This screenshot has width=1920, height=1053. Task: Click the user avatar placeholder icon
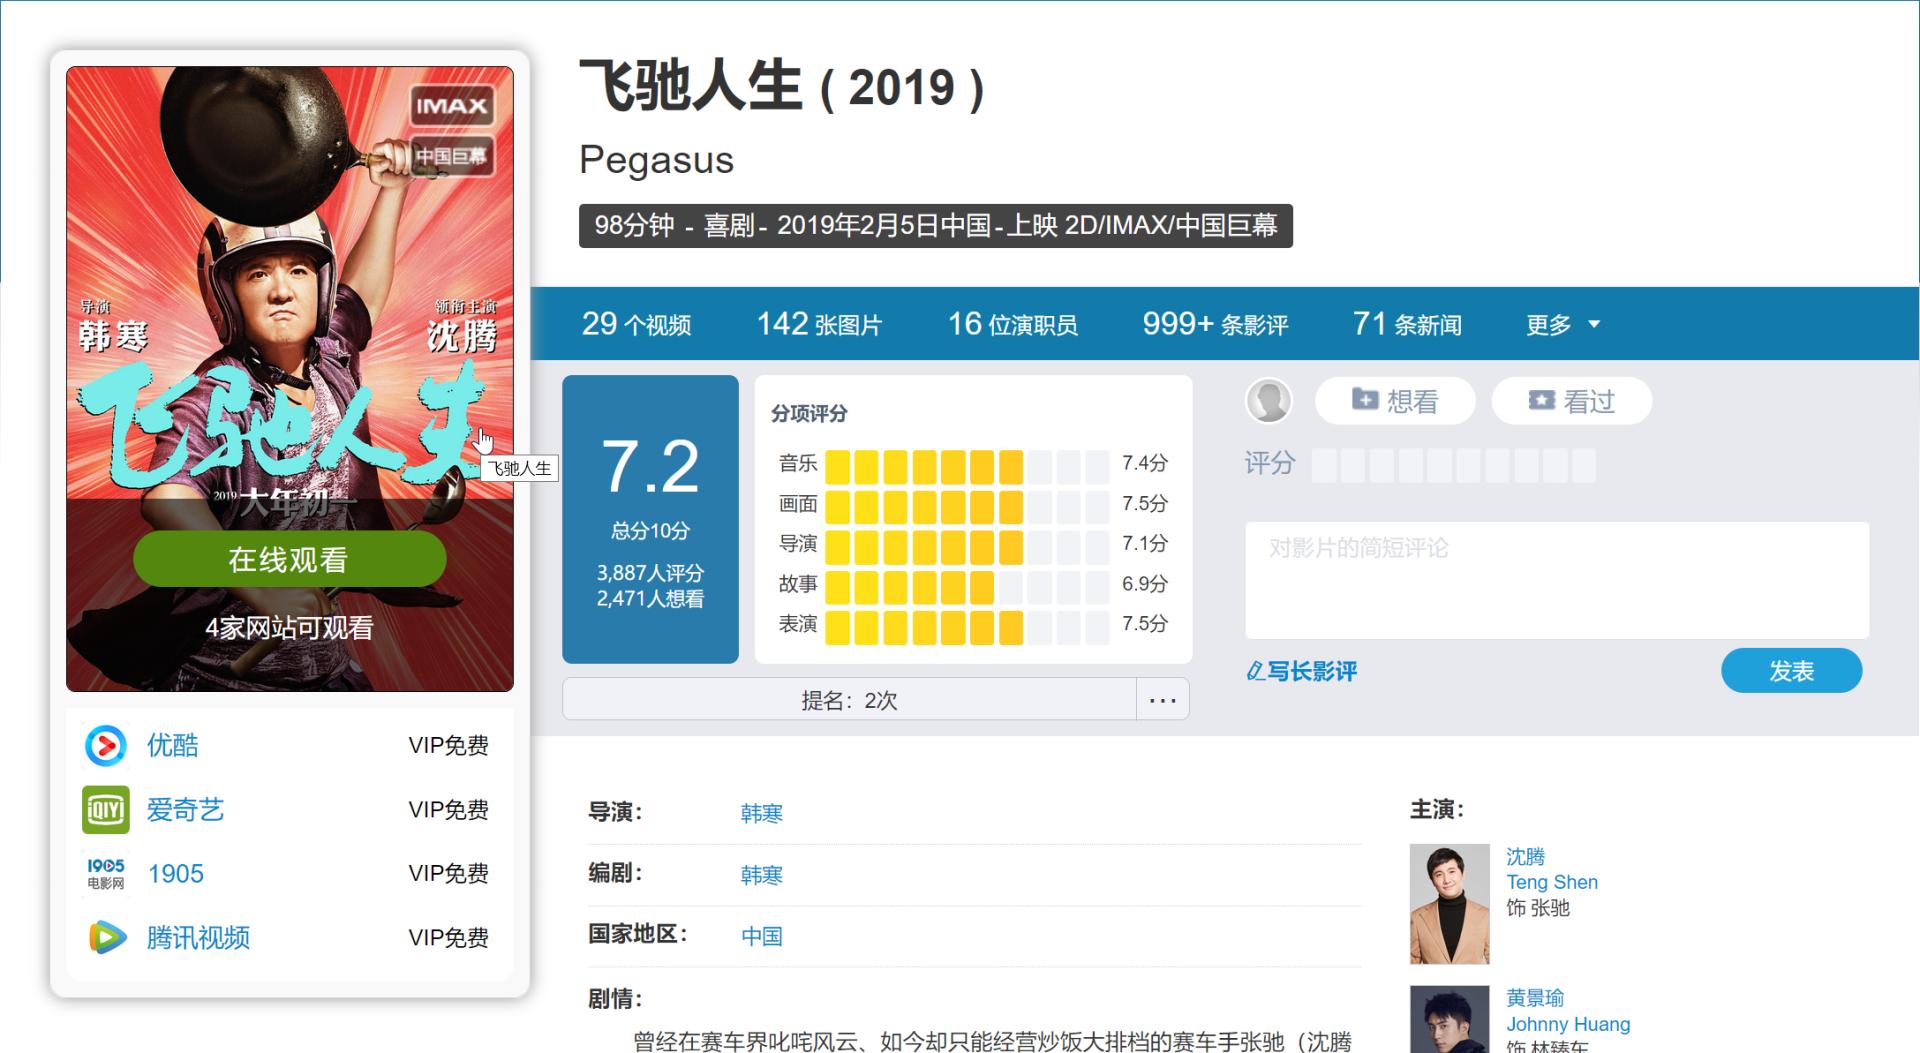(1269, 400)
